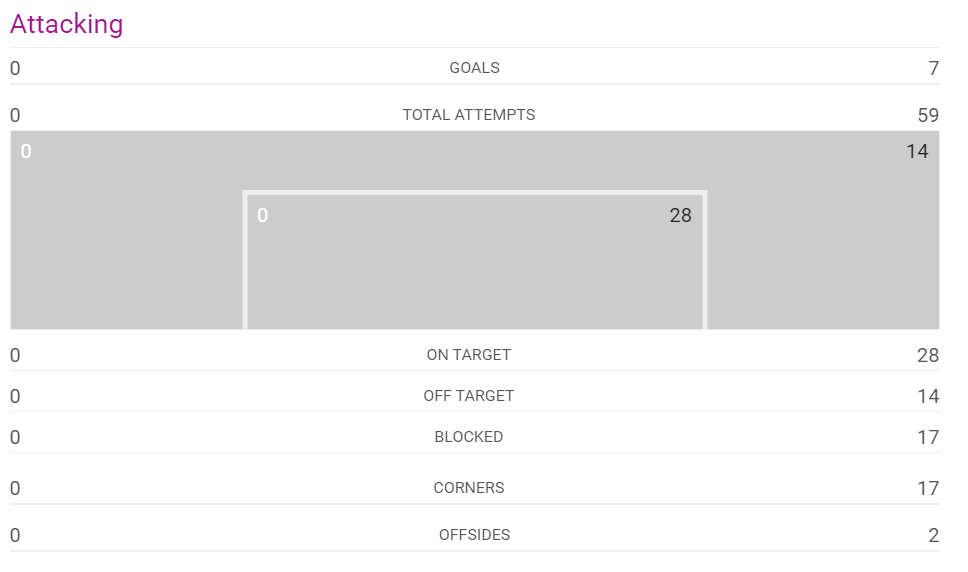Click the home team's 0 in GOALS row
Image resolution: width=968 pixels, height=572 pixels.
[x=15, y=68]
